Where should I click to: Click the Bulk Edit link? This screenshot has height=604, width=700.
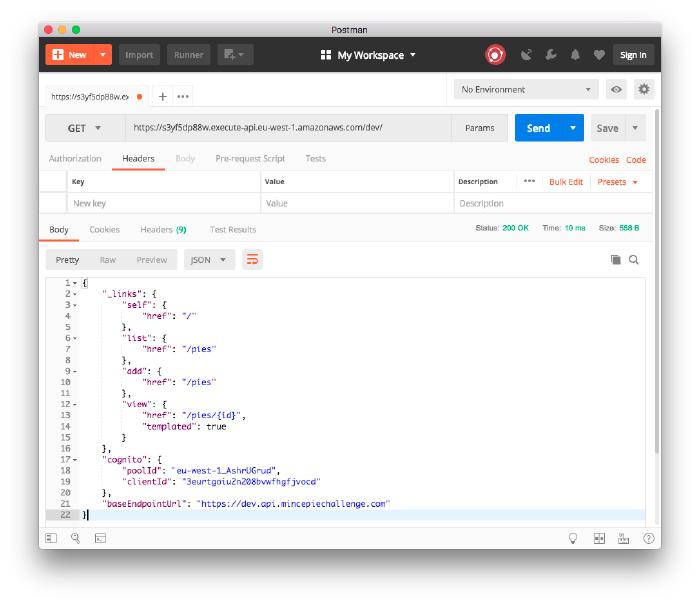click(x=566, y=182)
